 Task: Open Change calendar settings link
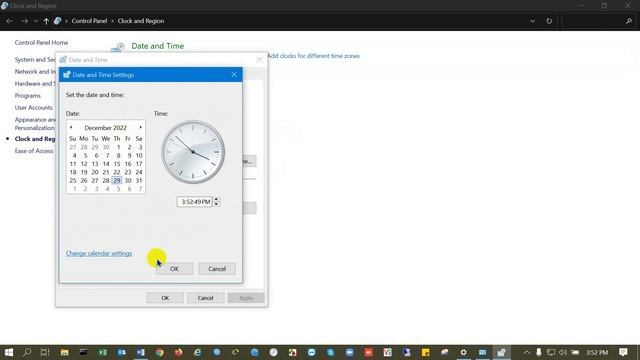point(99,253)
